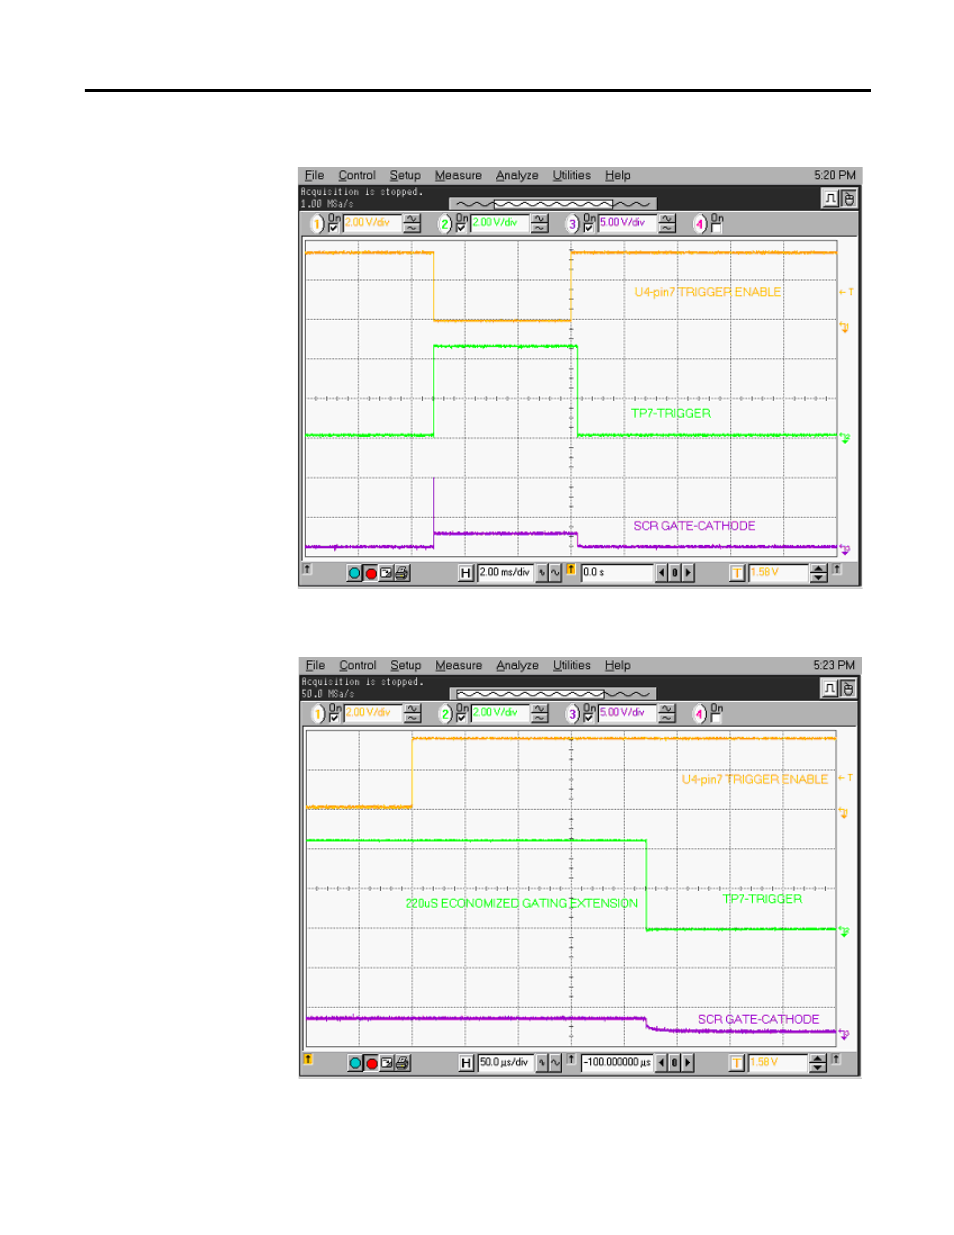Click the pulse waveform icon in the top scope's status bar
Image resolution: width=954 pixels, height=1235 pixels.
click(830, 199)
